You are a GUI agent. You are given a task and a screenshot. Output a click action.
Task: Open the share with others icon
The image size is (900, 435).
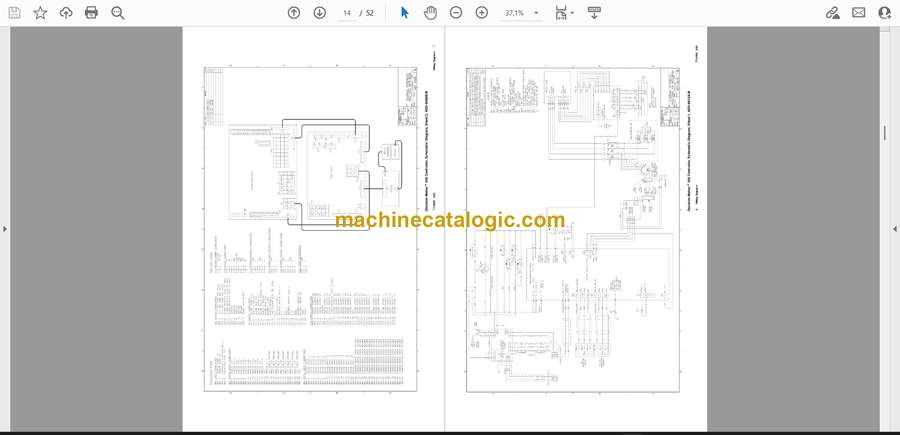pyautogui.click(x=885, y=13)
